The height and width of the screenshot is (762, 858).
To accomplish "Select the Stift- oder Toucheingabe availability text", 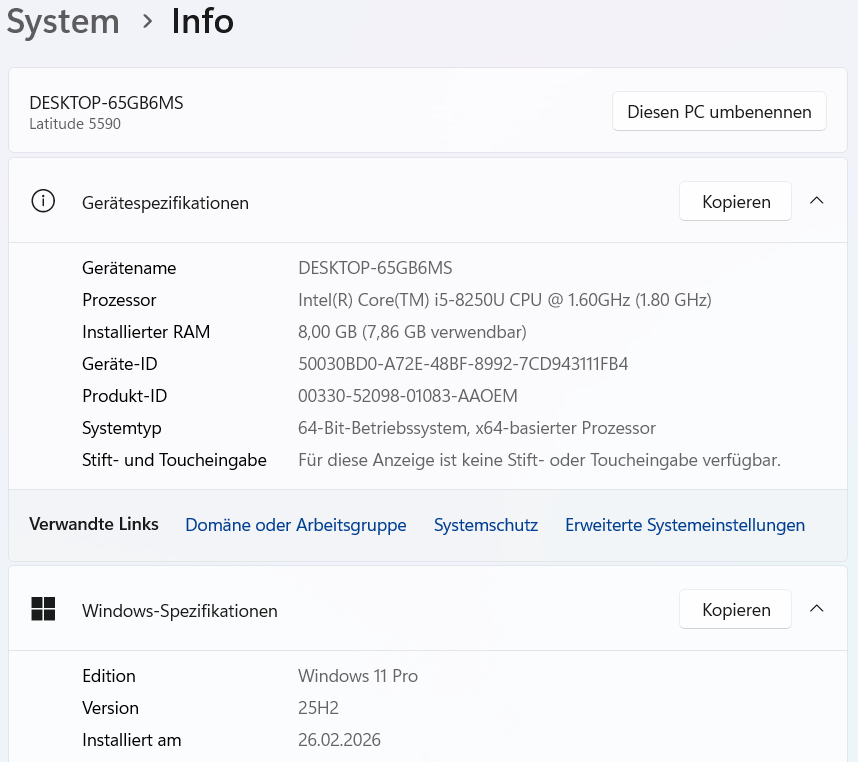I will [x=540, y=460].
